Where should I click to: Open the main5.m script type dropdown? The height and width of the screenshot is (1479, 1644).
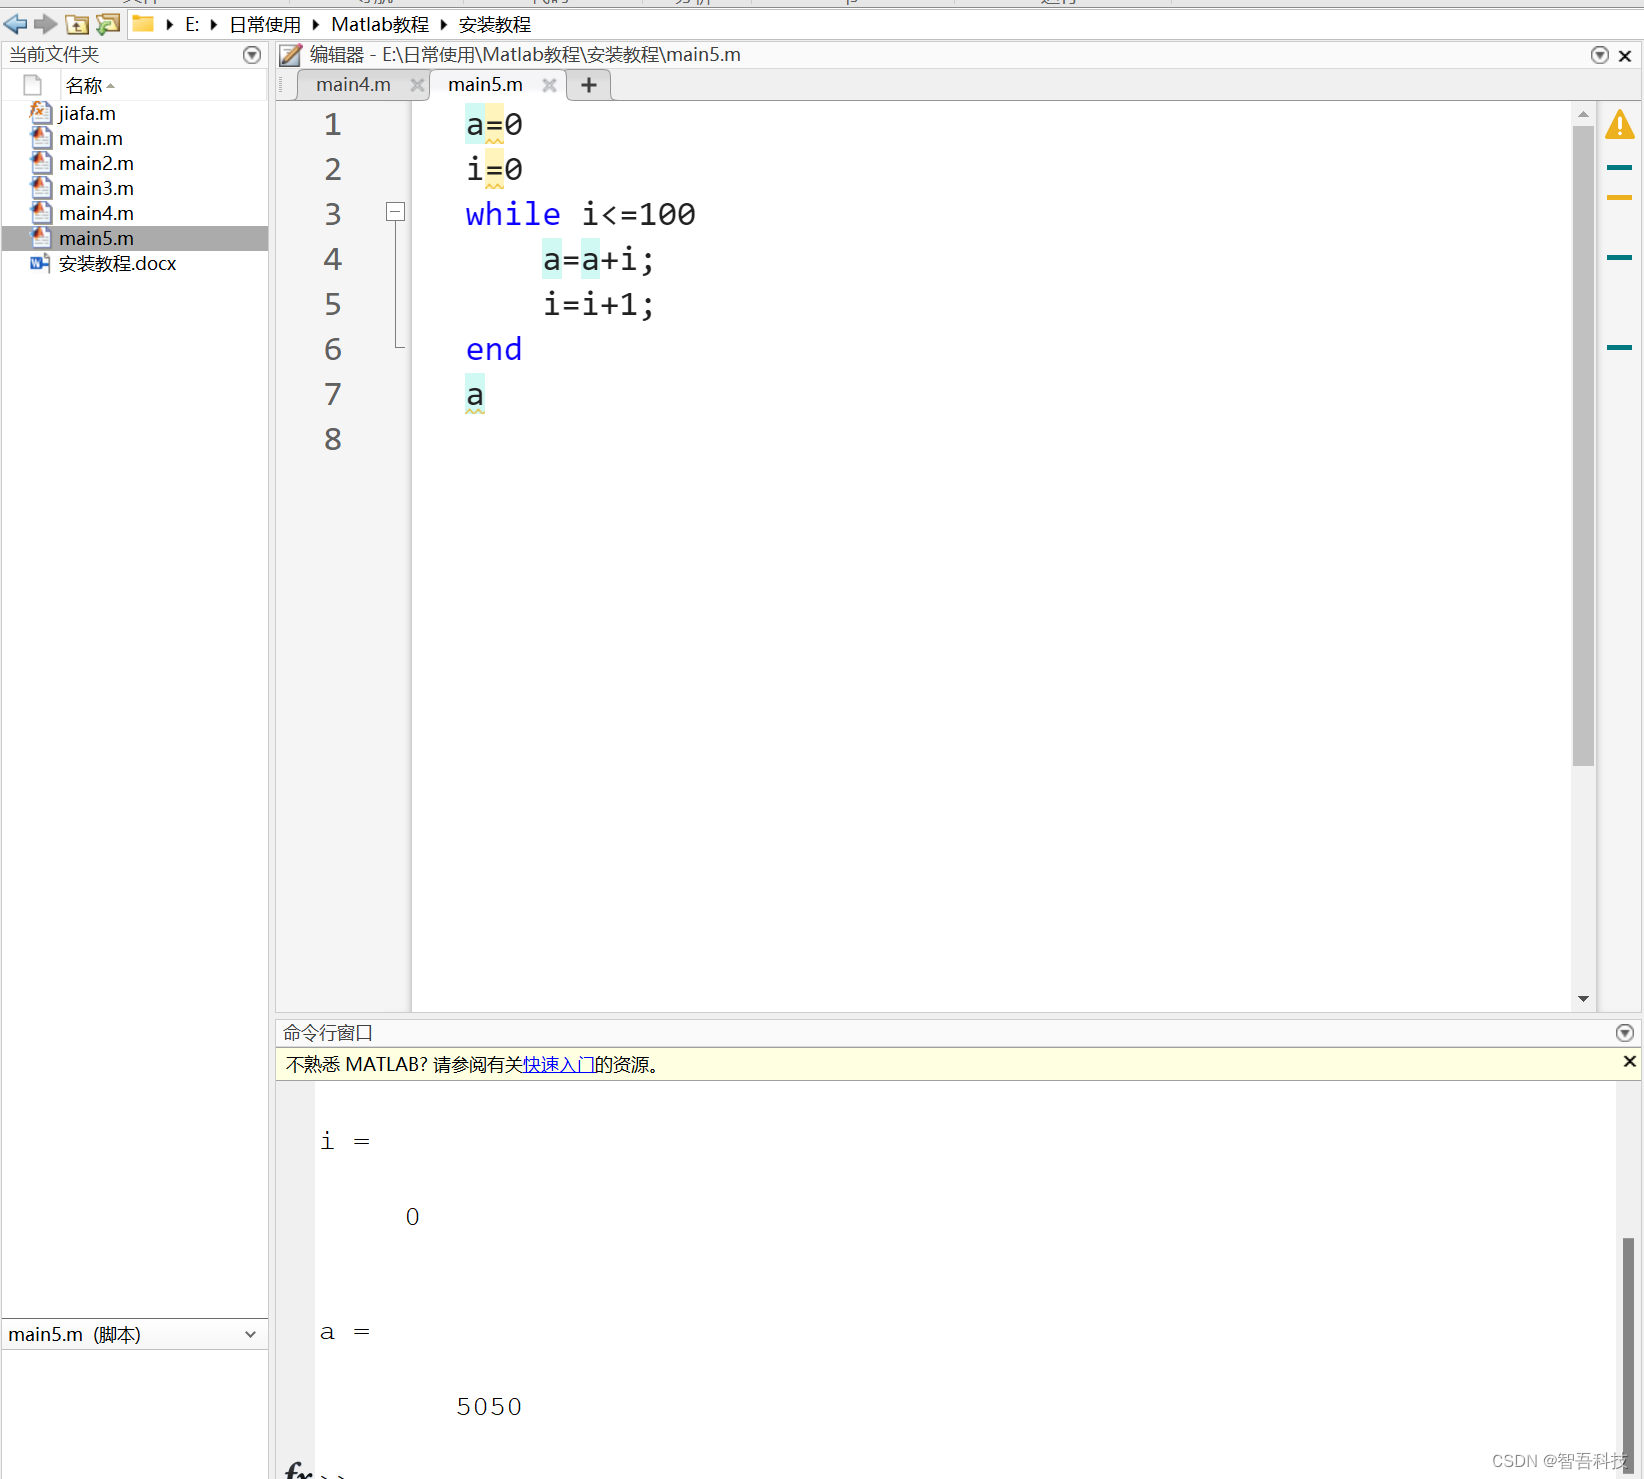coord(252,1334)
